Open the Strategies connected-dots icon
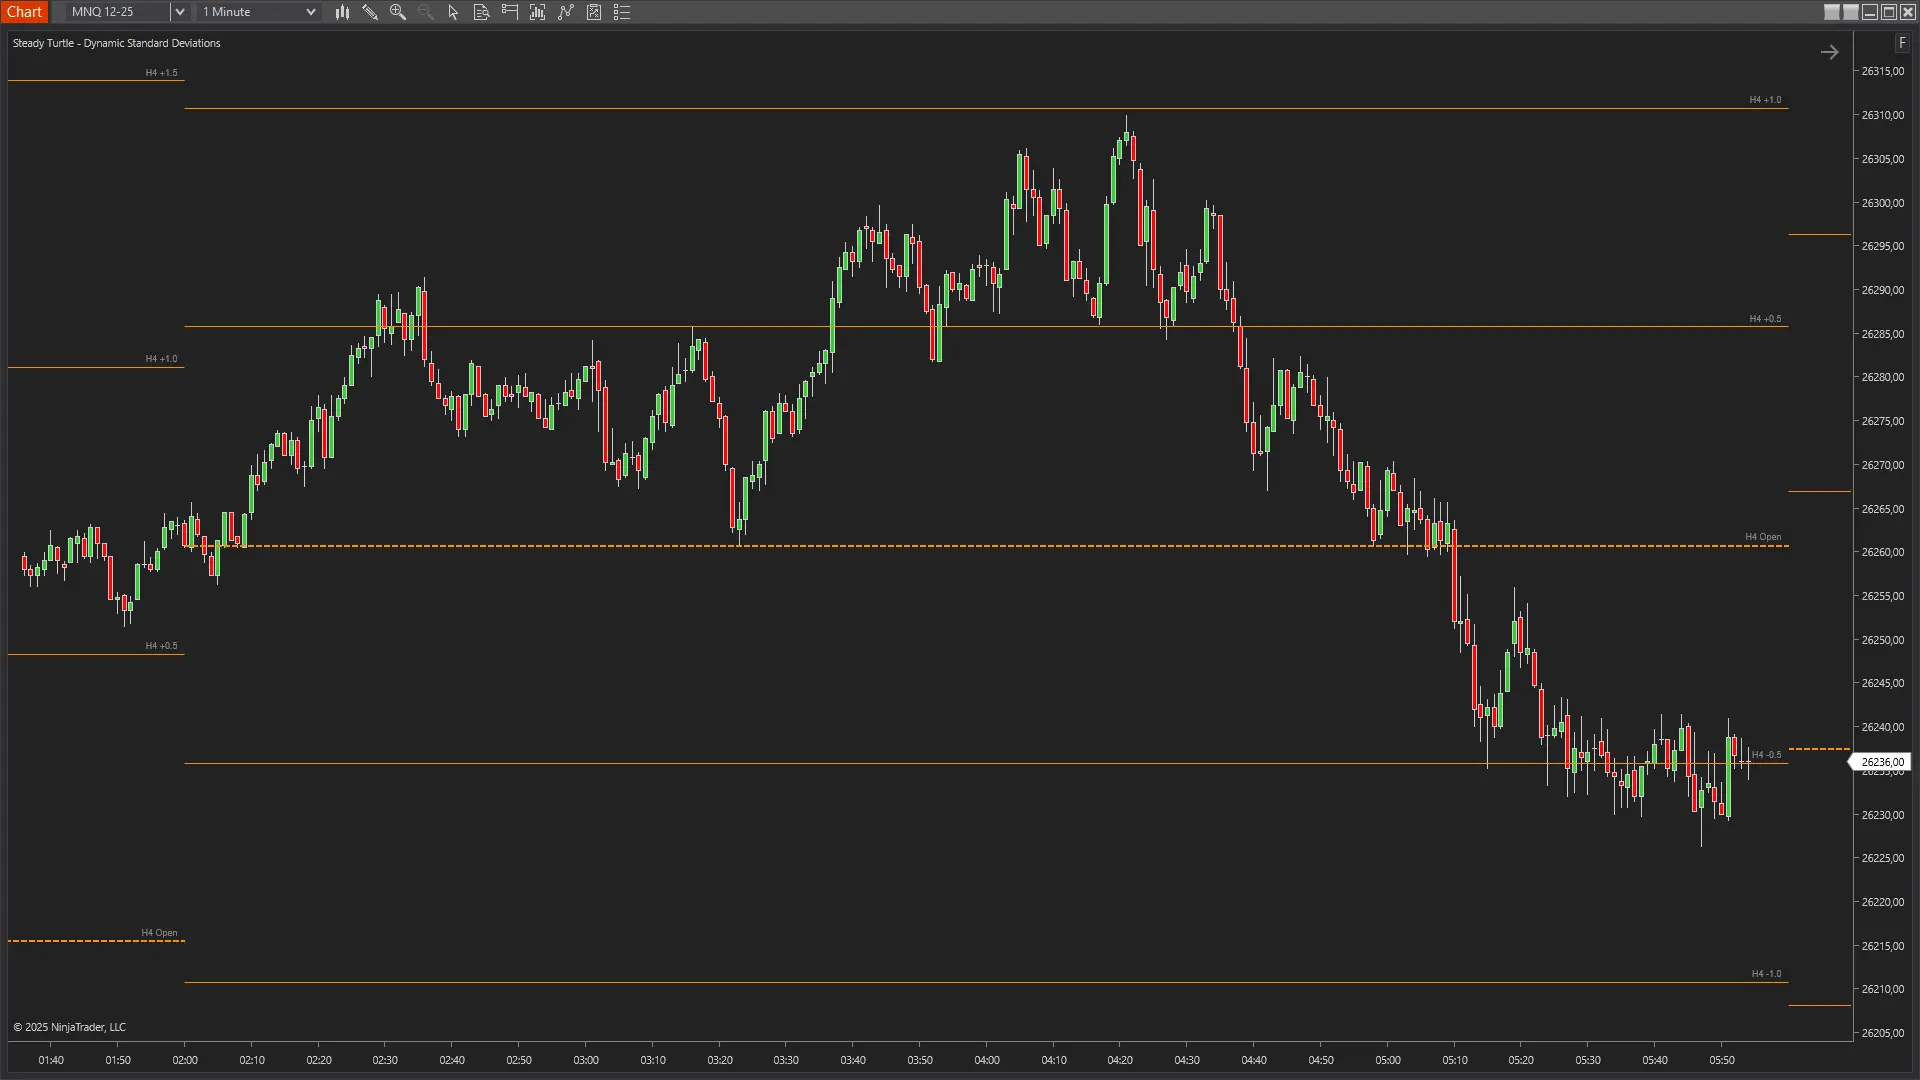The height and width of the screenshot is (1080, 1920). pyautogui.click(x=566, y=12)
